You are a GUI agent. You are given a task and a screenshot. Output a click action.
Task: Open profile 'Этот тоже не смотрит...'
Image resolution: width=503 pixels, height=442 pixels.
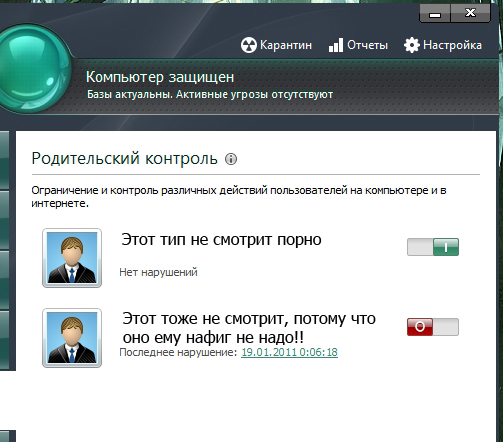249,328
